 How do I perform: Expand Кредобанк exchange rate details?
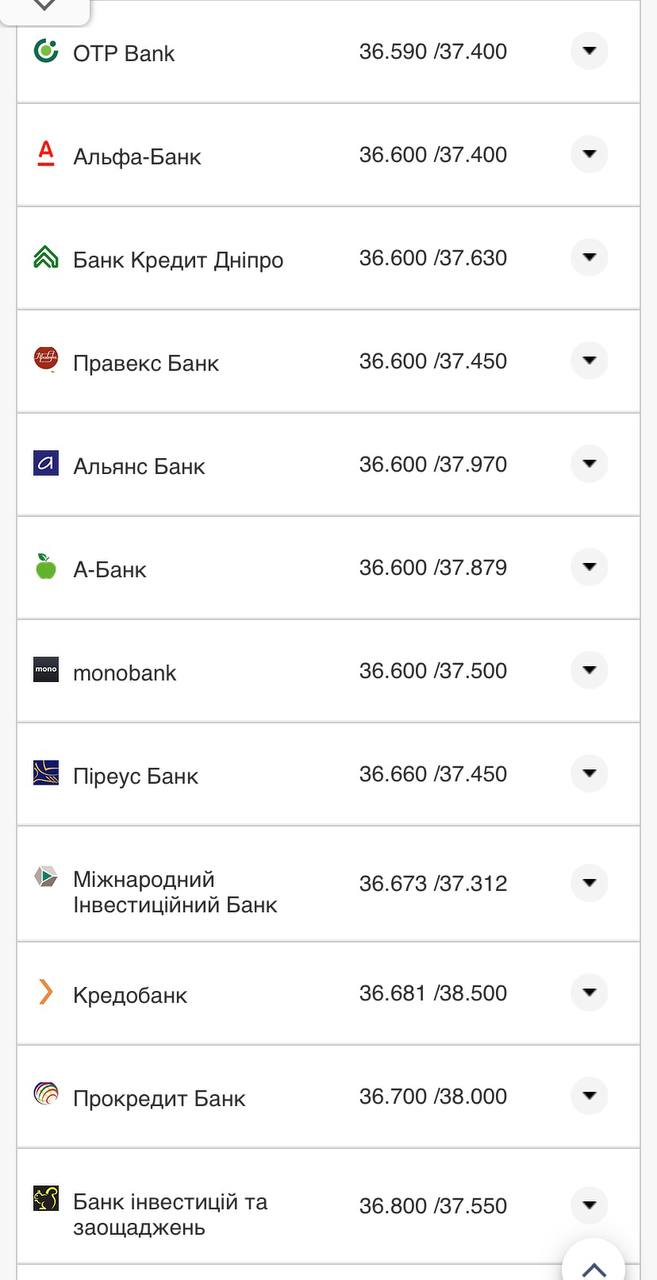coord(589,992)
